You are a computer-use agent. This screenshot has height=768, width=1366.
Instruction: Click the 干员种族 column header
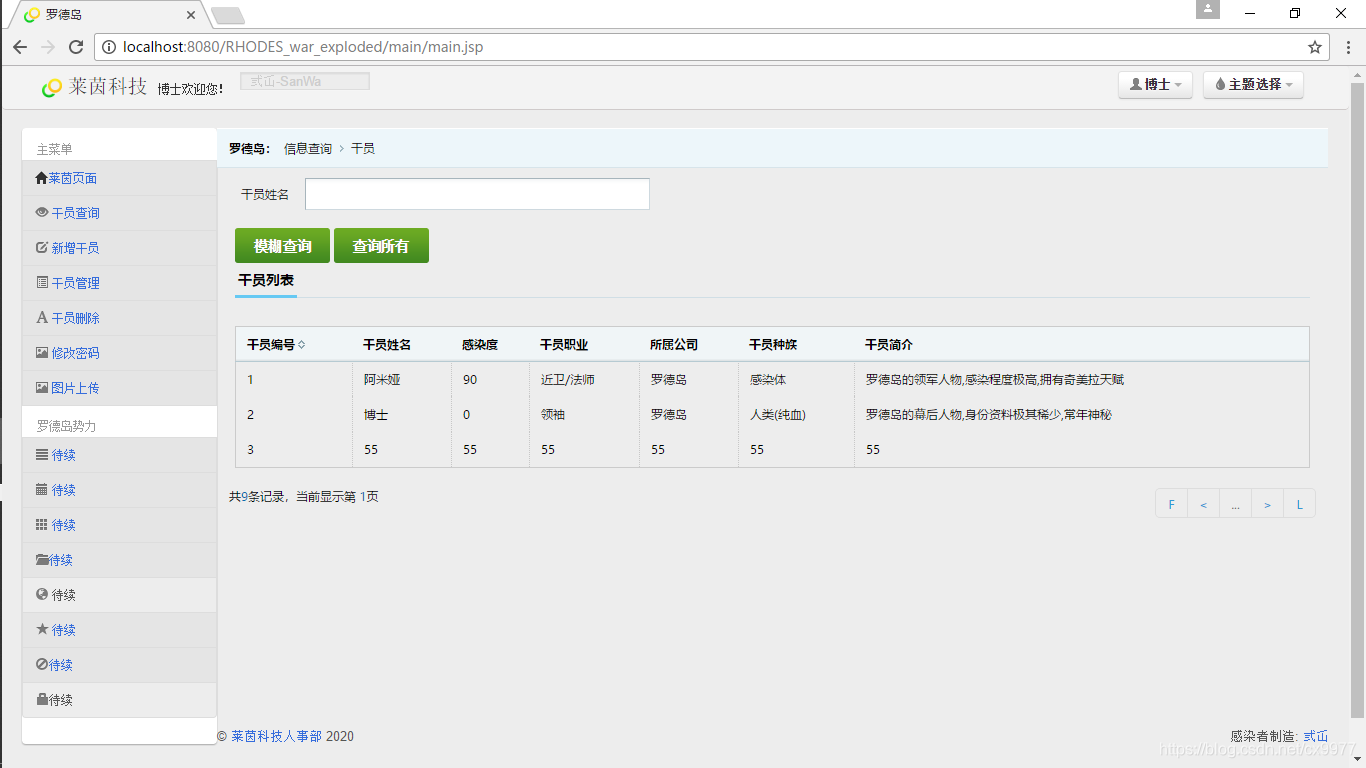[x=773, y=345]
